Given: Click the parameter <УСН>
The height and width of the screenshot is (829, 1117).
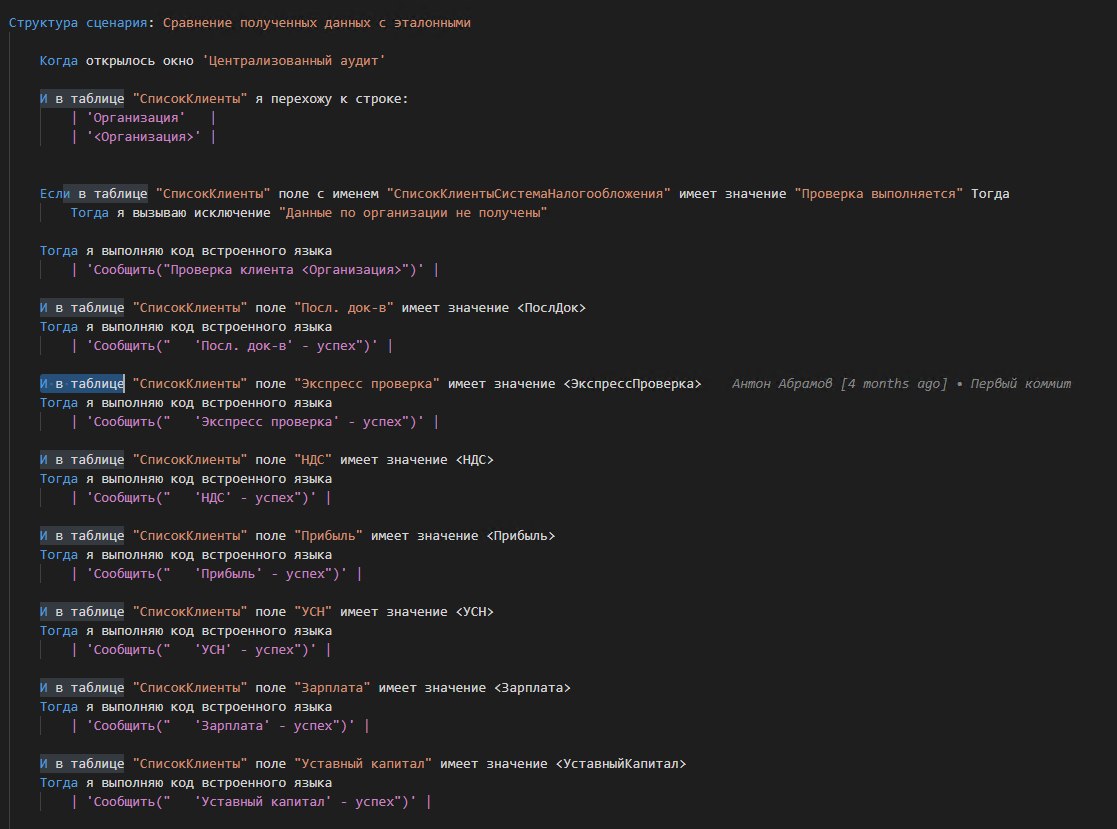Looking at the screenshot, I should 474,612.
